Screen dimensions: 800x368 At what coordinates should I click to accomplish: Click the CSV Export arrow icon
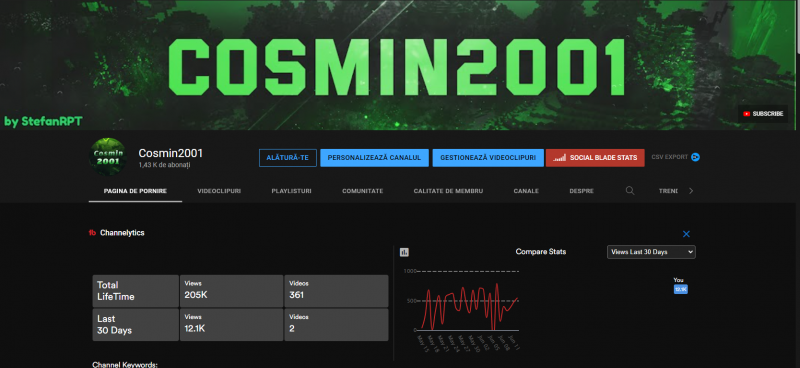point(695,157)
